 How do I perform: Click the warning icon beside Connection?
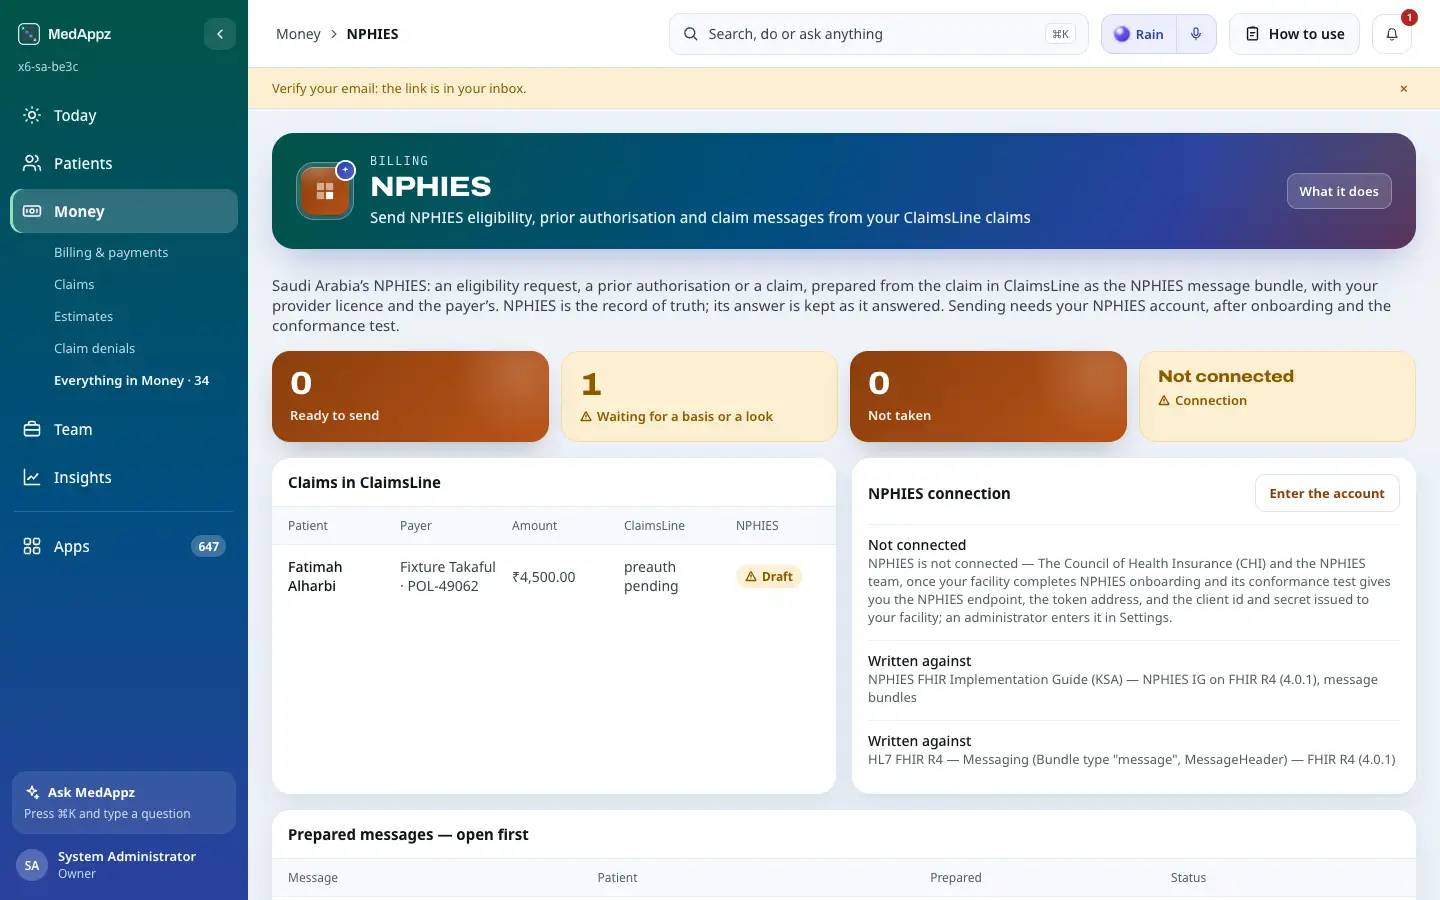(x=1164, y=401)
